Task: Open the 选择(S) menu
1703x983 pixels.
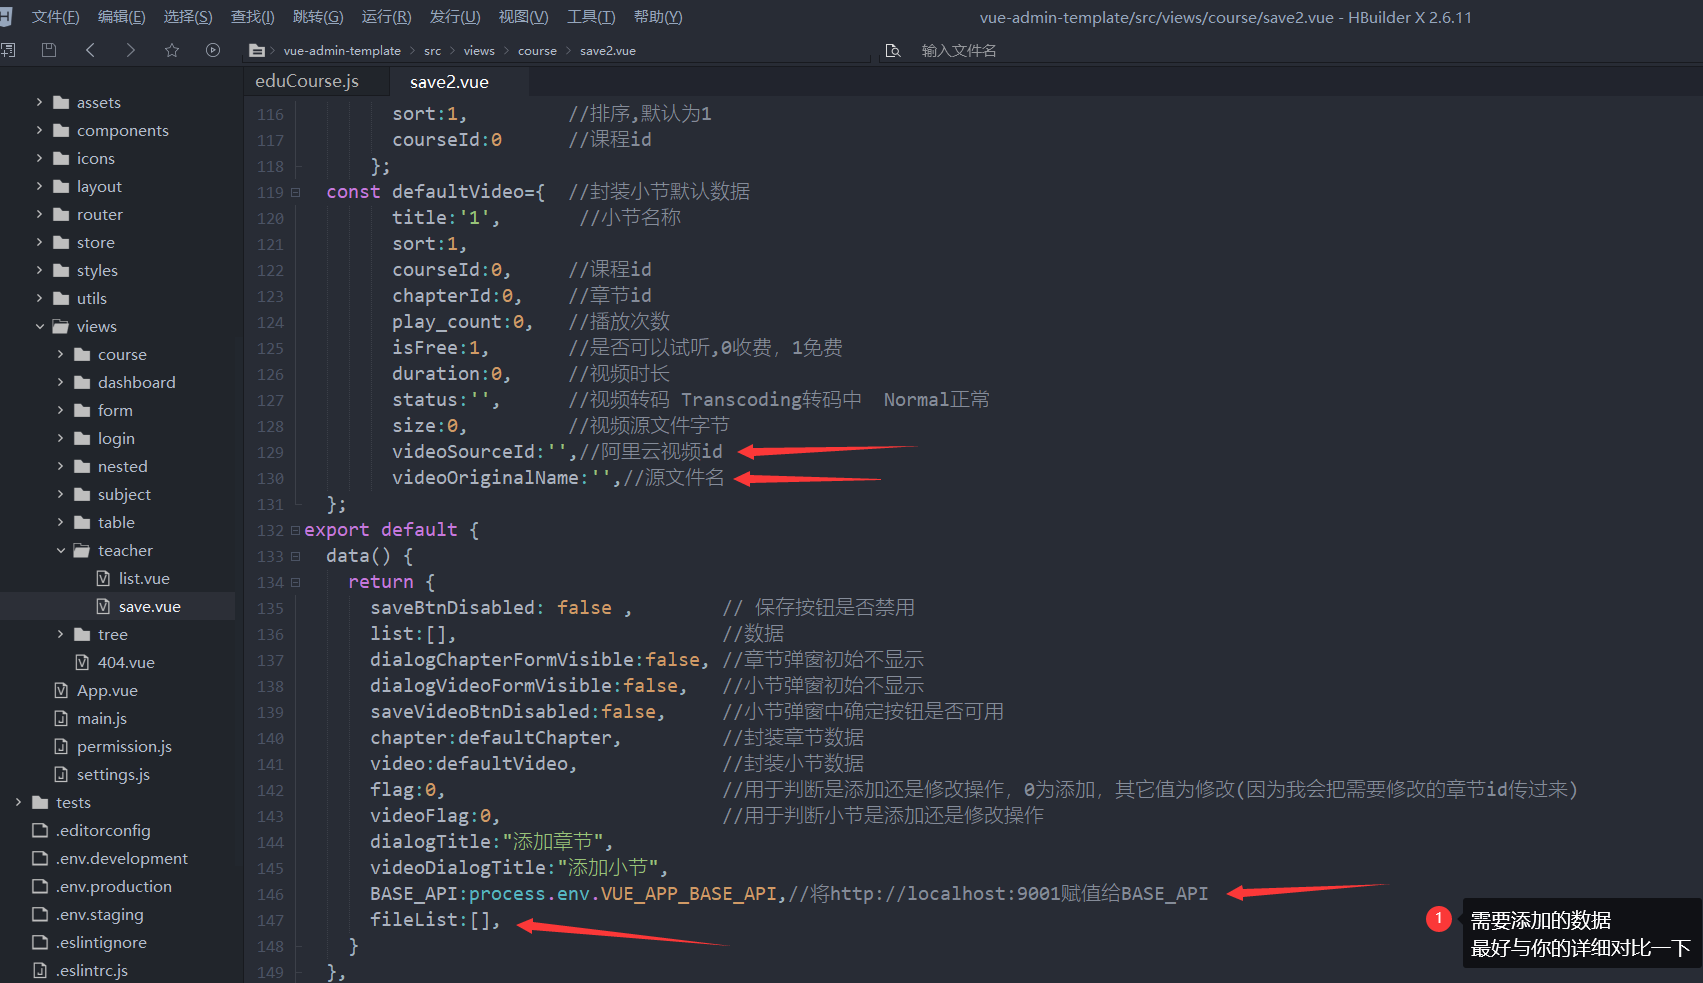Action: coord(188,17)
